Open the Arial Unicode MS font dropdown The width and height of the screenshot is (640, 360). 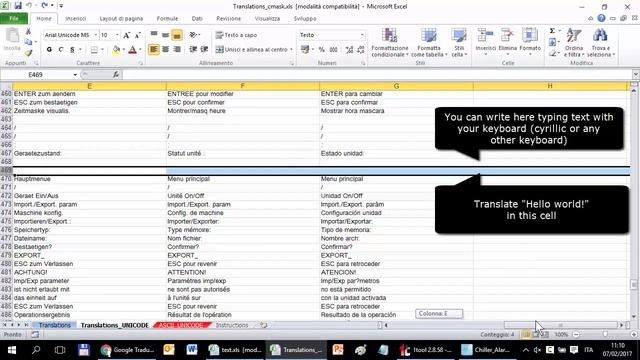click(96, 35)
